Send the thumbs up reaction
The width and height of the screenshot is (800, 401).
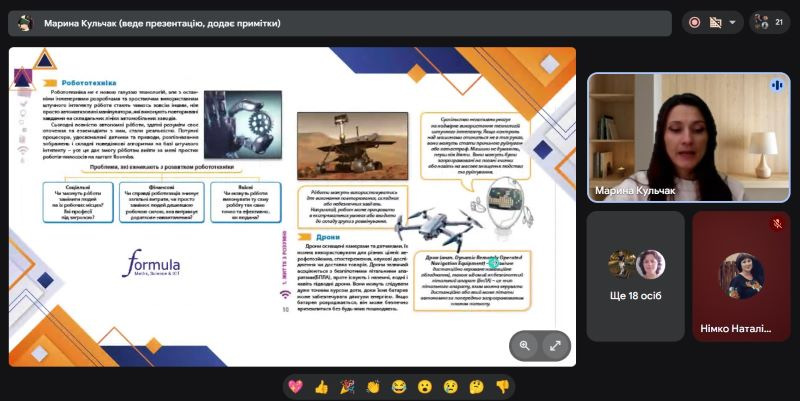point(321,386)
